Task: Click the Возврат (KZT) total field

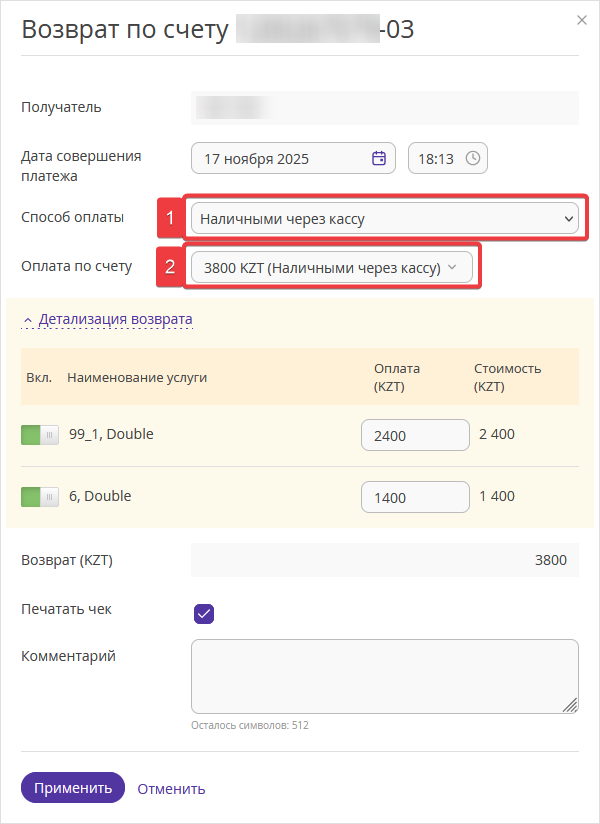Action: coord(384,560)
